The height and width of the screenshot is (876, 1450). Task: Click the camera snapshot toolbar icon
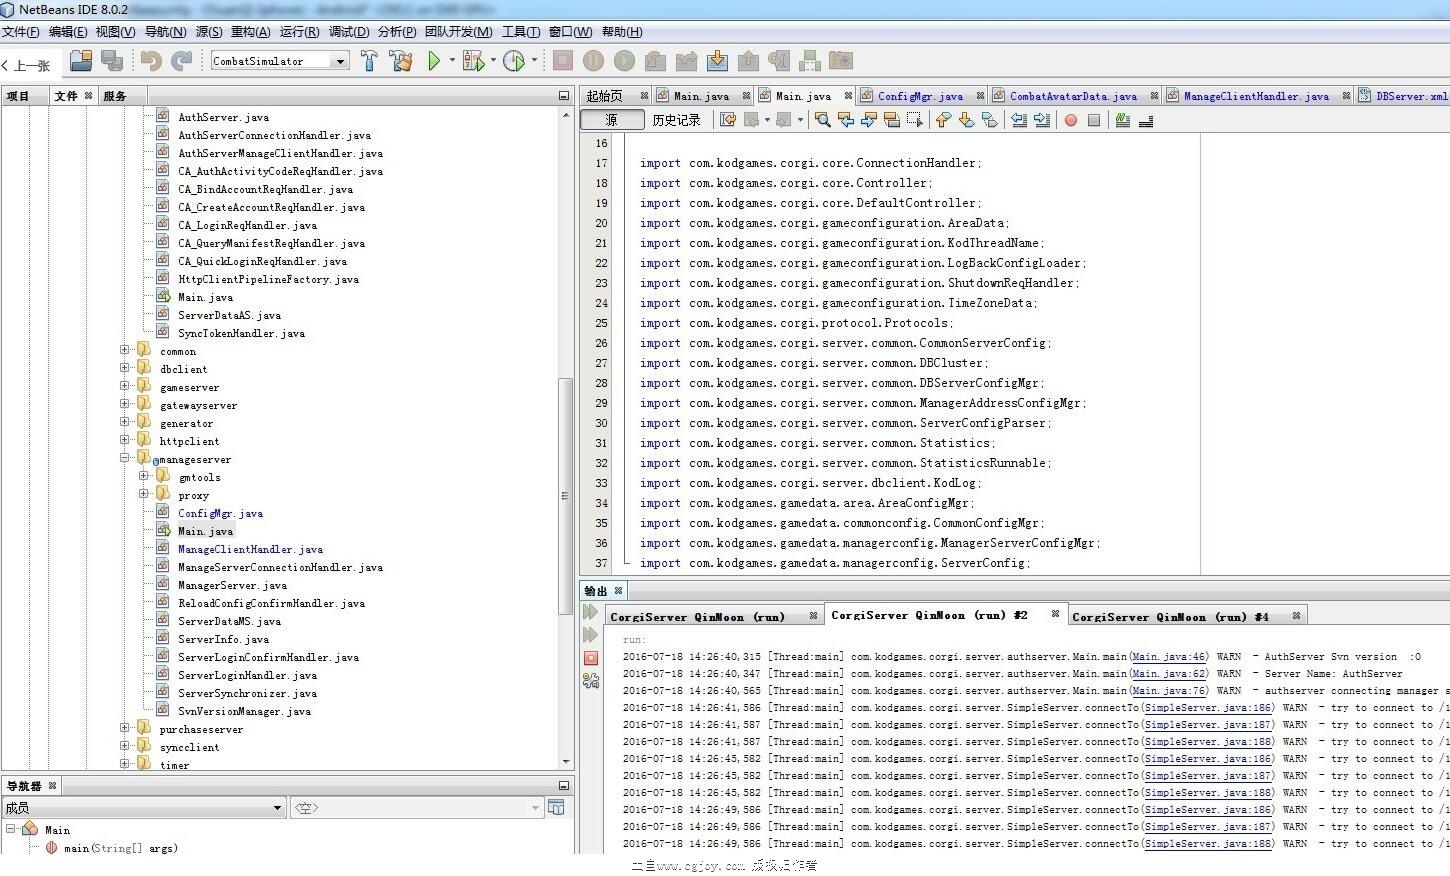(x=841, y=61)
